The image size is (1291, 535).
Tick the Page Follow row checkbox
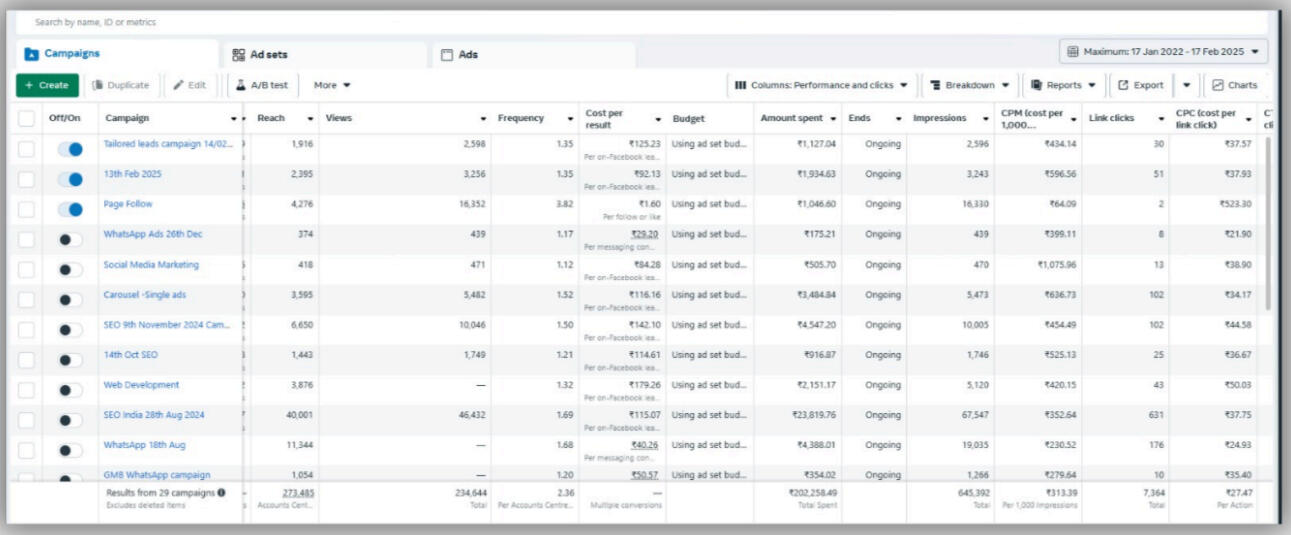pos(26,209)
